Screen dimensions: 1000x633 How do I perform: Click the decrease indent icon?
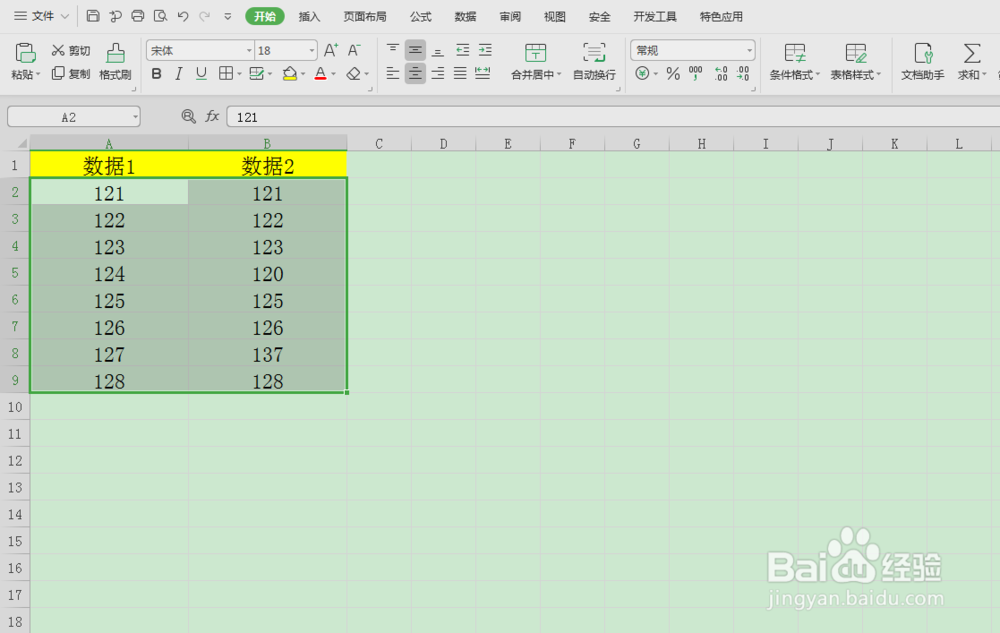462,50
